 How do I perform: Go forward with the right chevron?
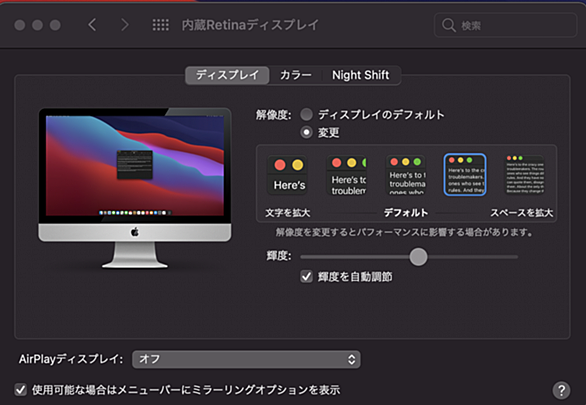coord(124,25)
